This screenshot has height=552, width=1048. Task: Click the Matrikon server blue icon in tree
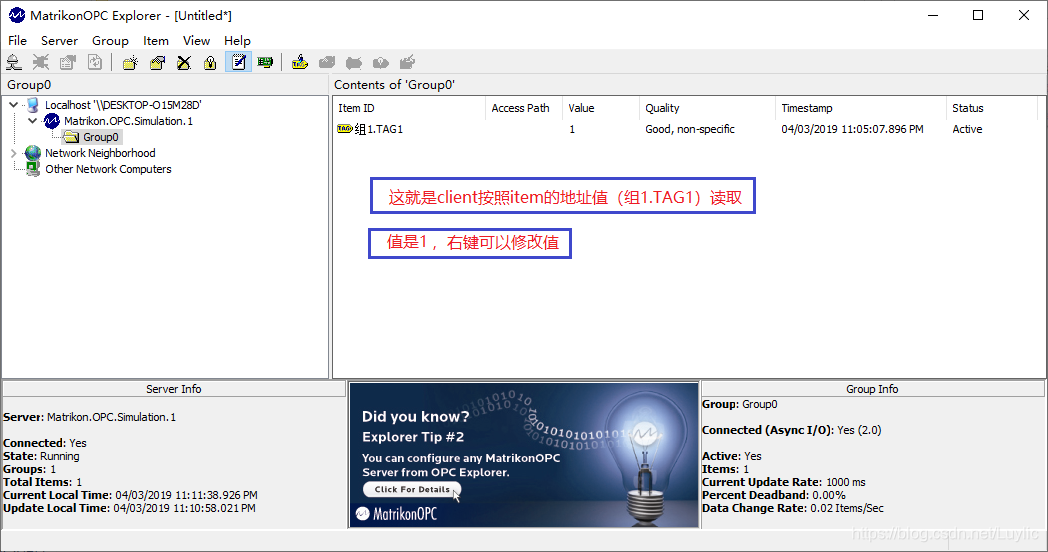pos(51,121)
